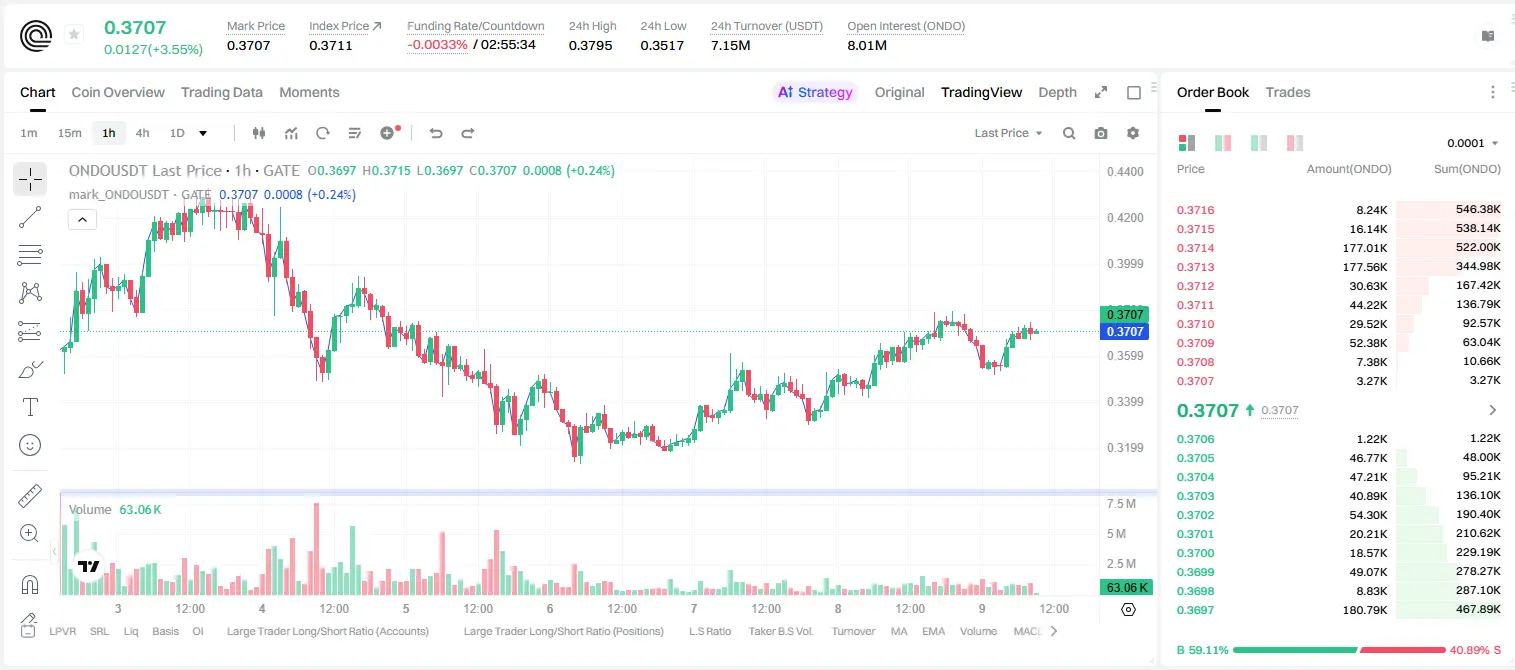Open chart settings gear icon

pos(1133,133)
